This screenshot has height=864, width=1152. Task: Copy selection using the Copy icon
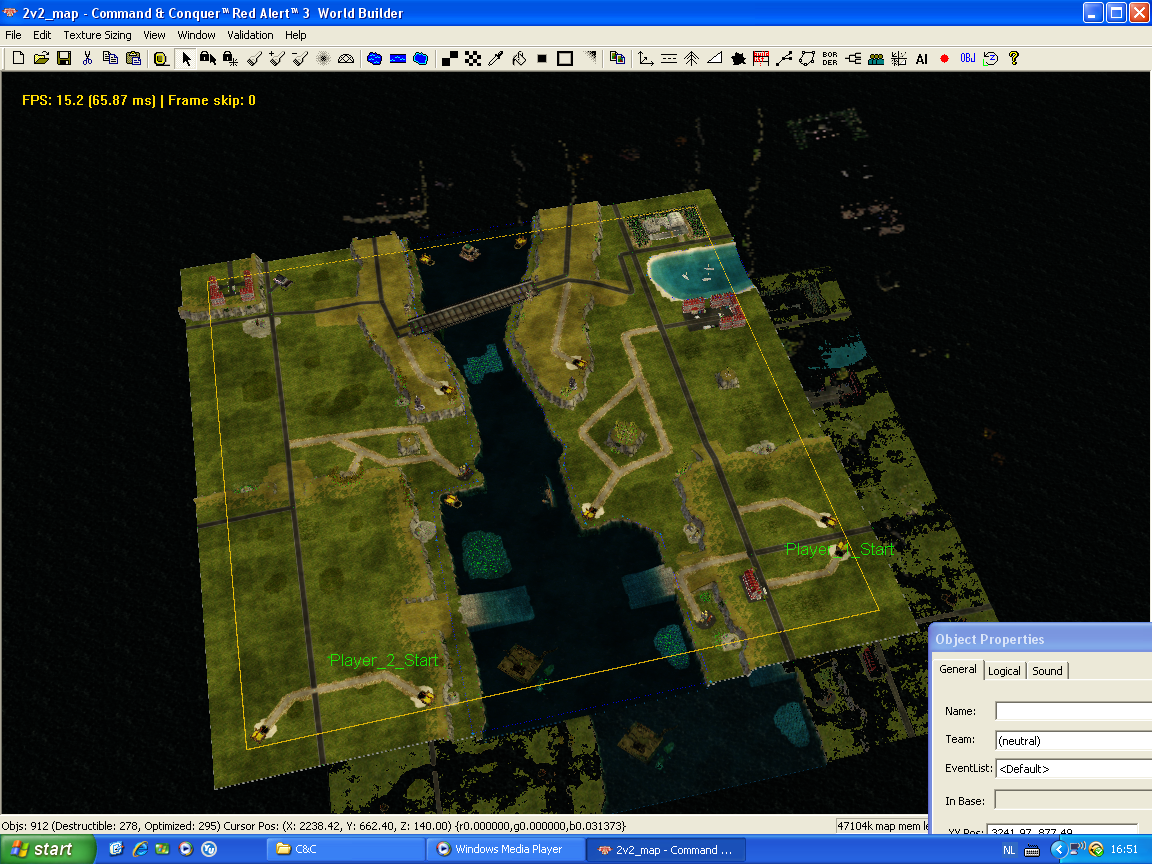click(x=110, y=58)
